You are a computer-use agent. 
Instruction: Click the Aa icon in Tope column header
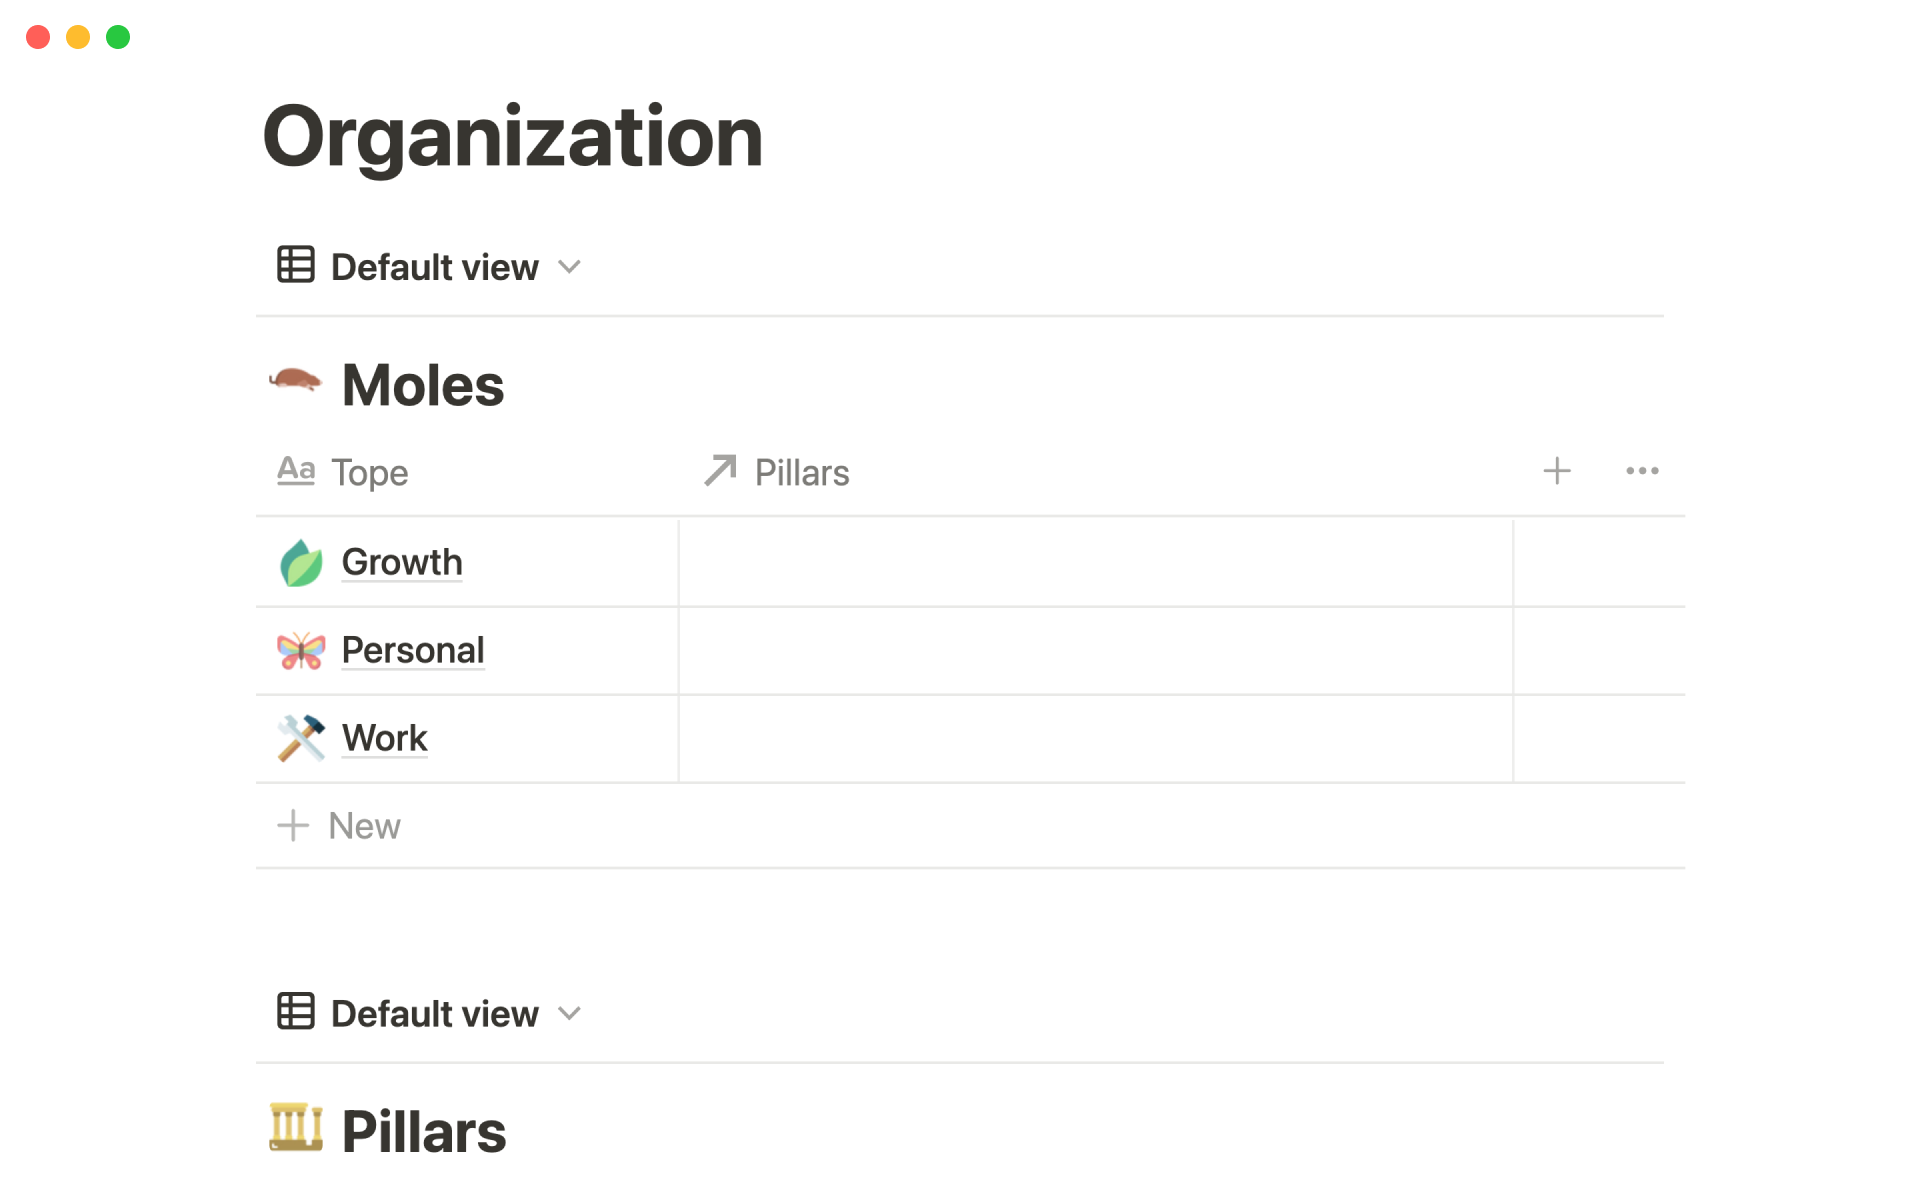296,470
